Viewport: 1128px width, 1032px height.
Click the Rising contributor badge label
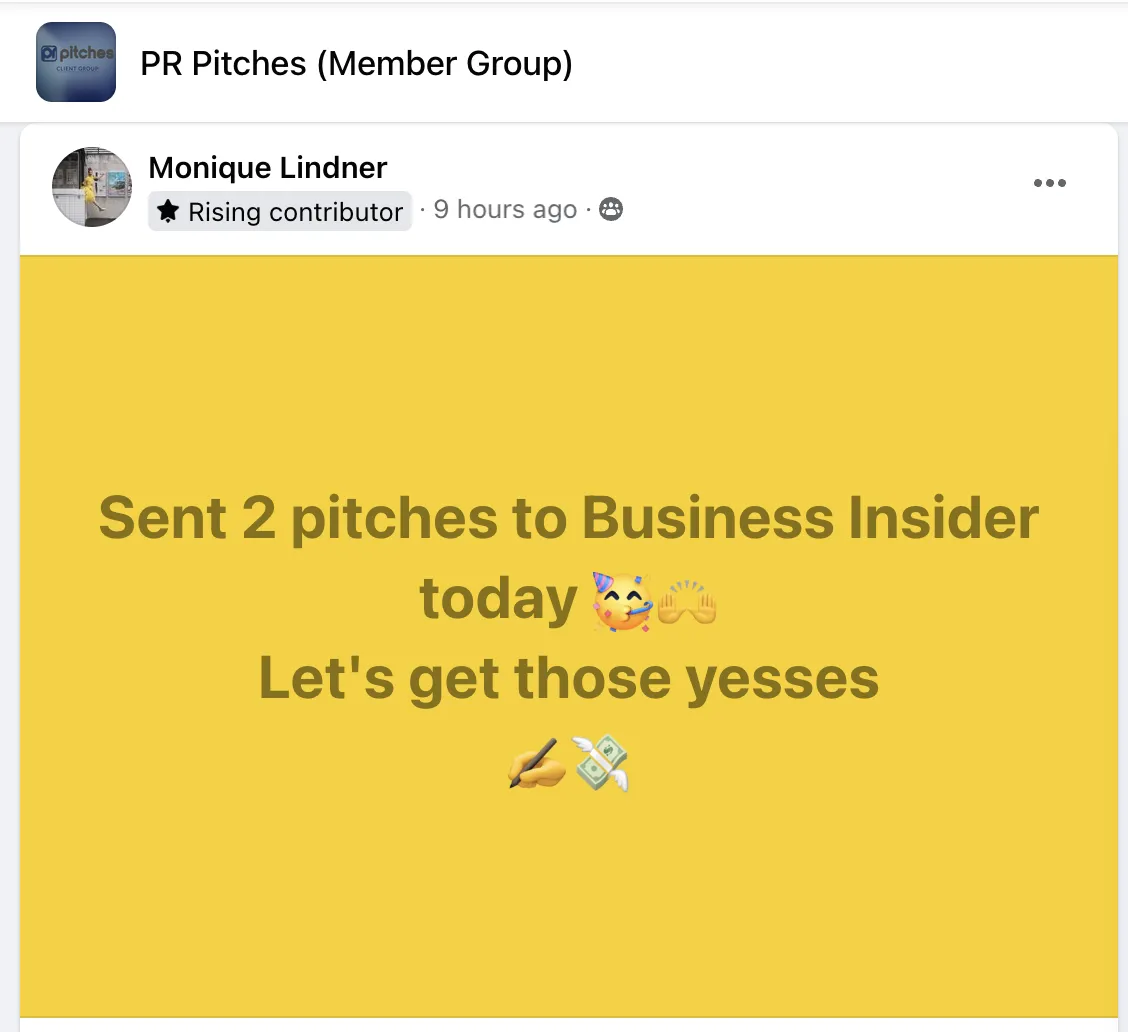coord(280,211)
